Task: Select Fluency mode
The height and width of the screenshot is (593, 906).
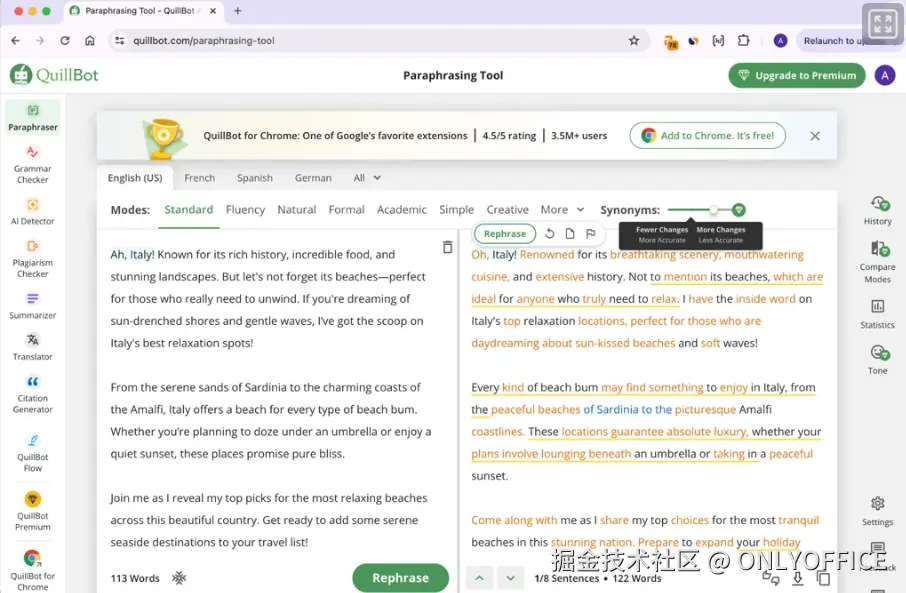Action: [x=245, y=210]
